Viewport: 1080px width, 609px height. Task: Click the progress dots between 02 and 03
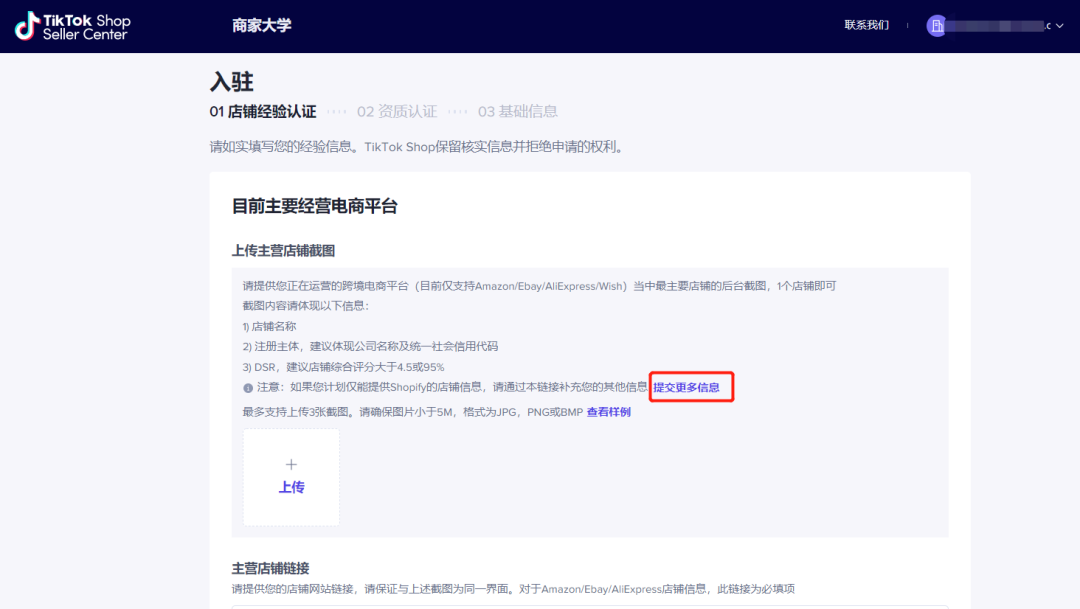pos(457,111)
